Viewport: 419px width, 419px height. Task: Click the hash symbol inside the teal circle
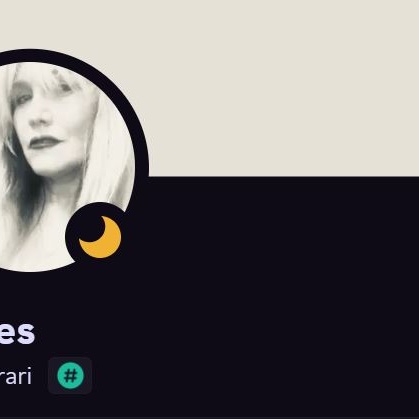coord(70,376)
